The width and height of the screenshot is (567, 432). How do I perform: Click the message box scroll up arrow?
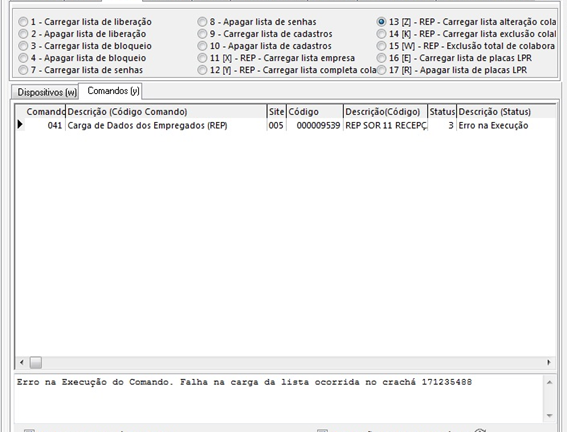tap(549, 382)
